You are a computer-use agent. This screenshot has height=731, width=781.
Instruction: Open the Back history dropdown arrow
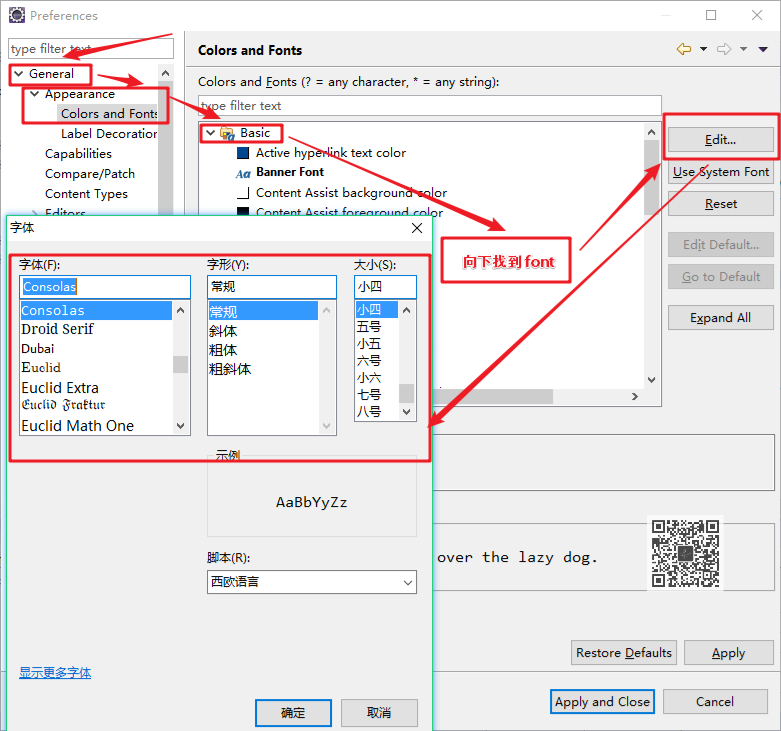click(703, 49)
